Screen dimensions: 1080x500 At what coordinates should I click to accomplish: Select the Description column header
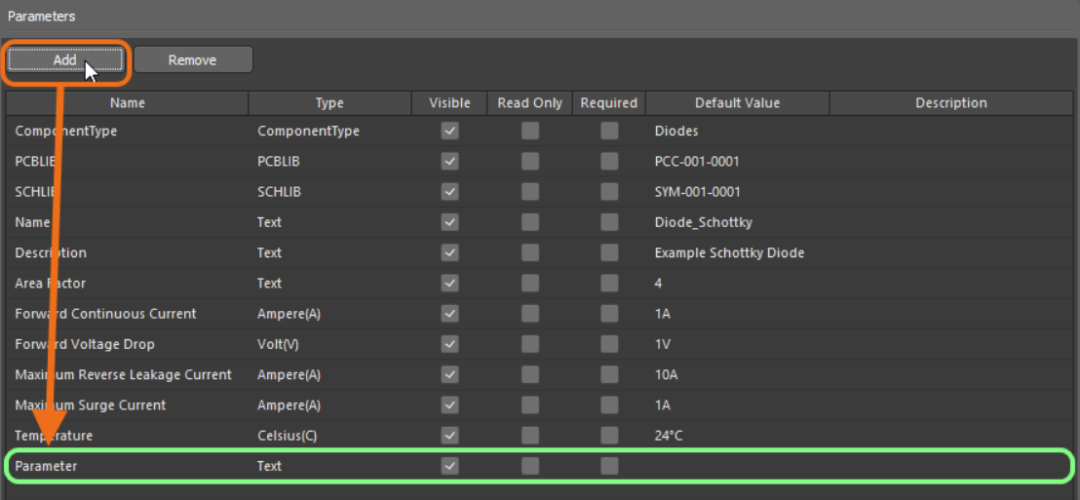point(951,103)
